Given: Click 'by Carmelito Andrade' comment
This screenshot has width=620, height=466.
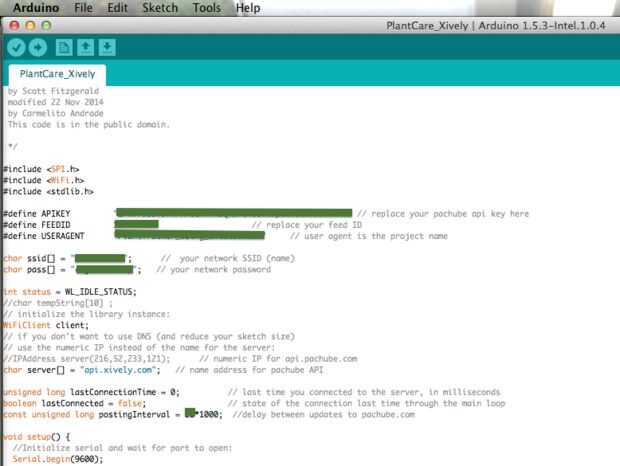Looking at the screenshot, I should coord(56,113).
